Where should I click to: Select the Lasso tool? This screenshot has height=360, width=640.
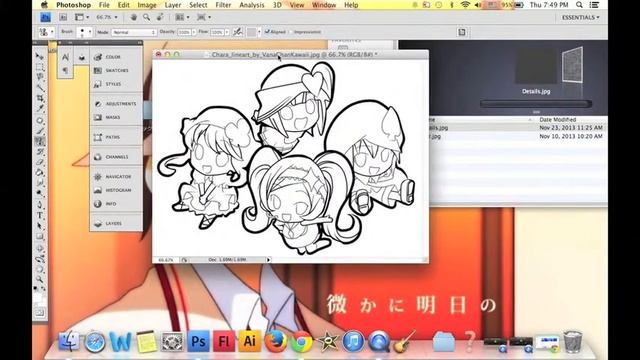click(40, 77)
